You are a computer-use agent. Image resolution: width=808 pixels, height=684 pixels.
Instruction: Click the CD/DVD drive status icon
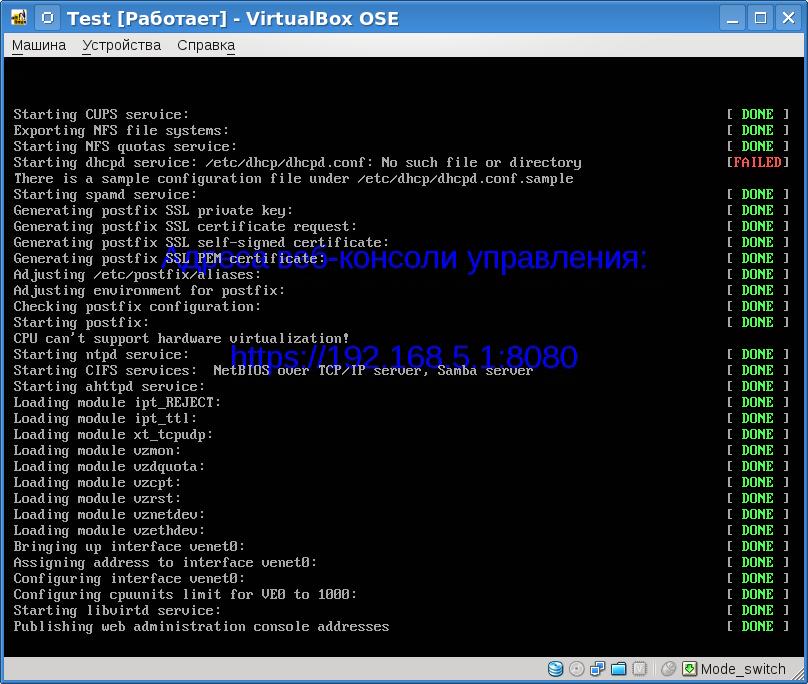577,669
